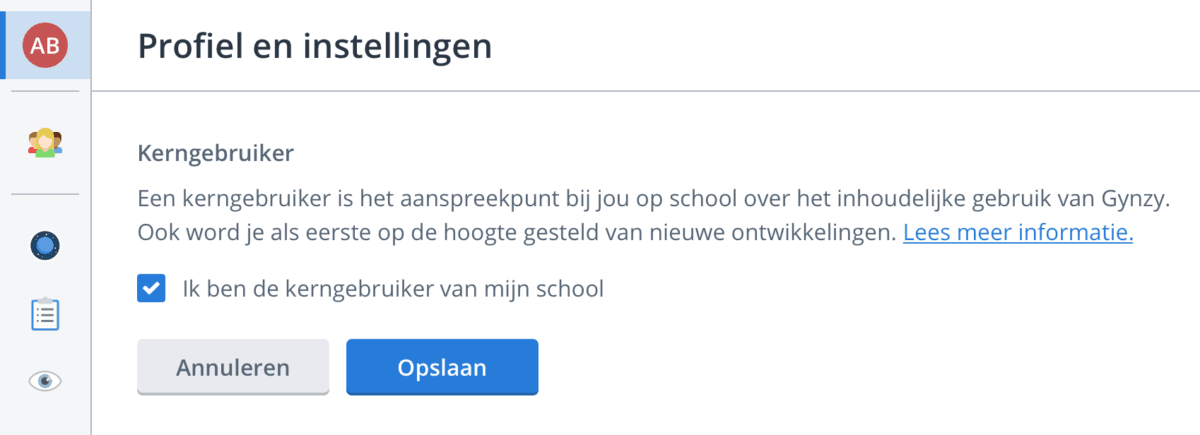Select the 'Kerngebruiker' section heading
Viewport: 1200px width, 435px height.
coord(215,155)
